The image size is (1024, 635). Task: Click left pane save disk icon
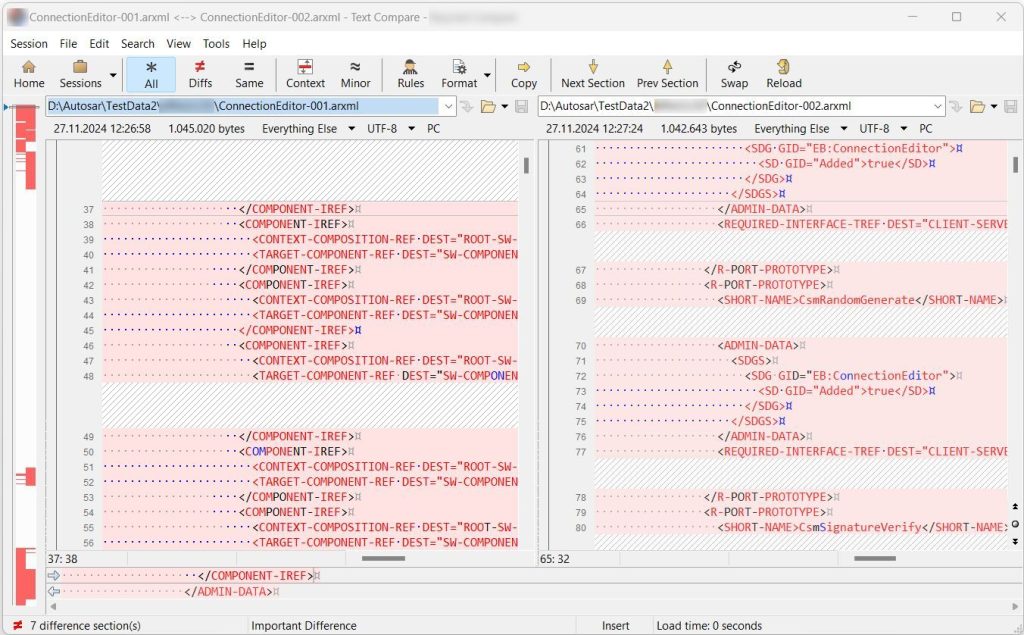point(522,106)
